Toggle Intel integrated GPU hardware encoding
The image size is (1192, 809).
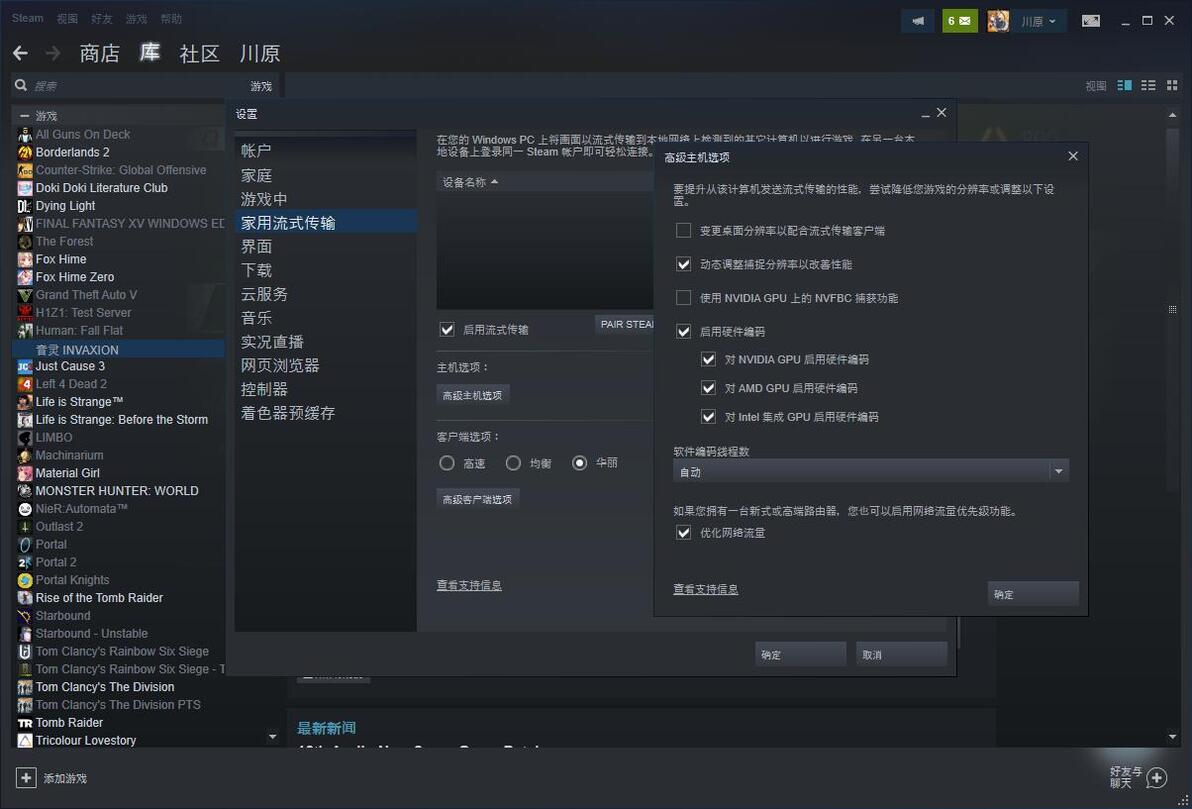pos(709,417)
